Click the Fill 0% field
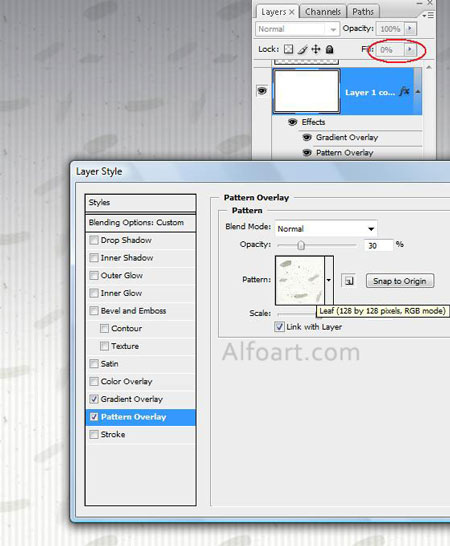Screen dimensions: 450x546 click(x=390, y=50)
